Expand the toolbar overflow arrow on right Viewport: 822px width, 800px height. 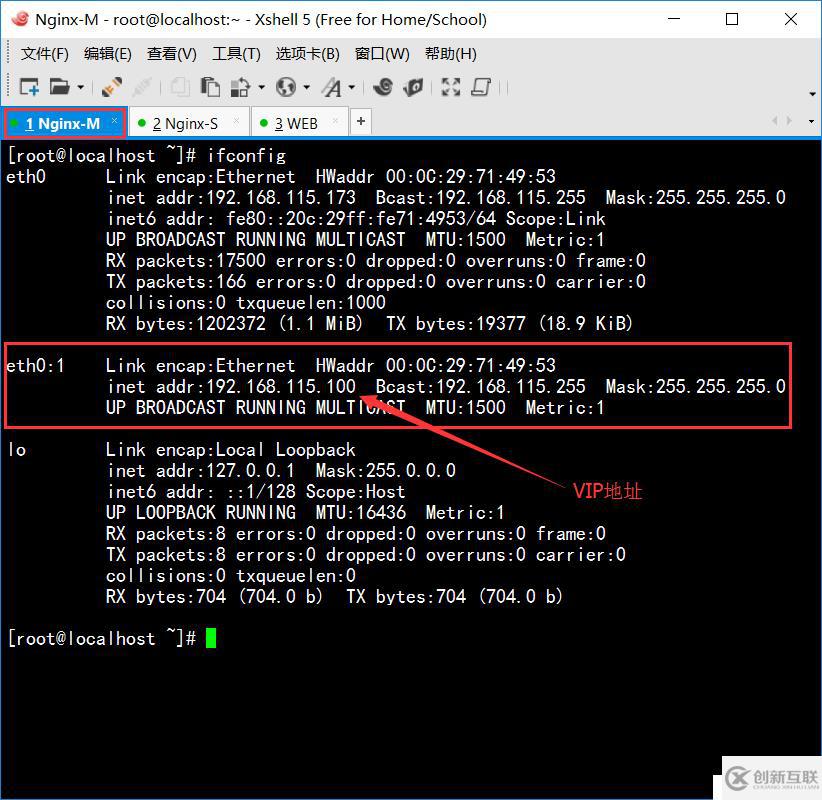pos(811,91)
